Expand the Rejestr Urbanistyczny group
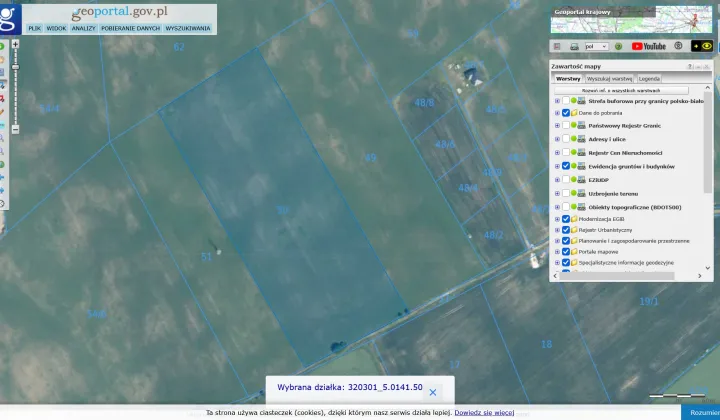 557,230
